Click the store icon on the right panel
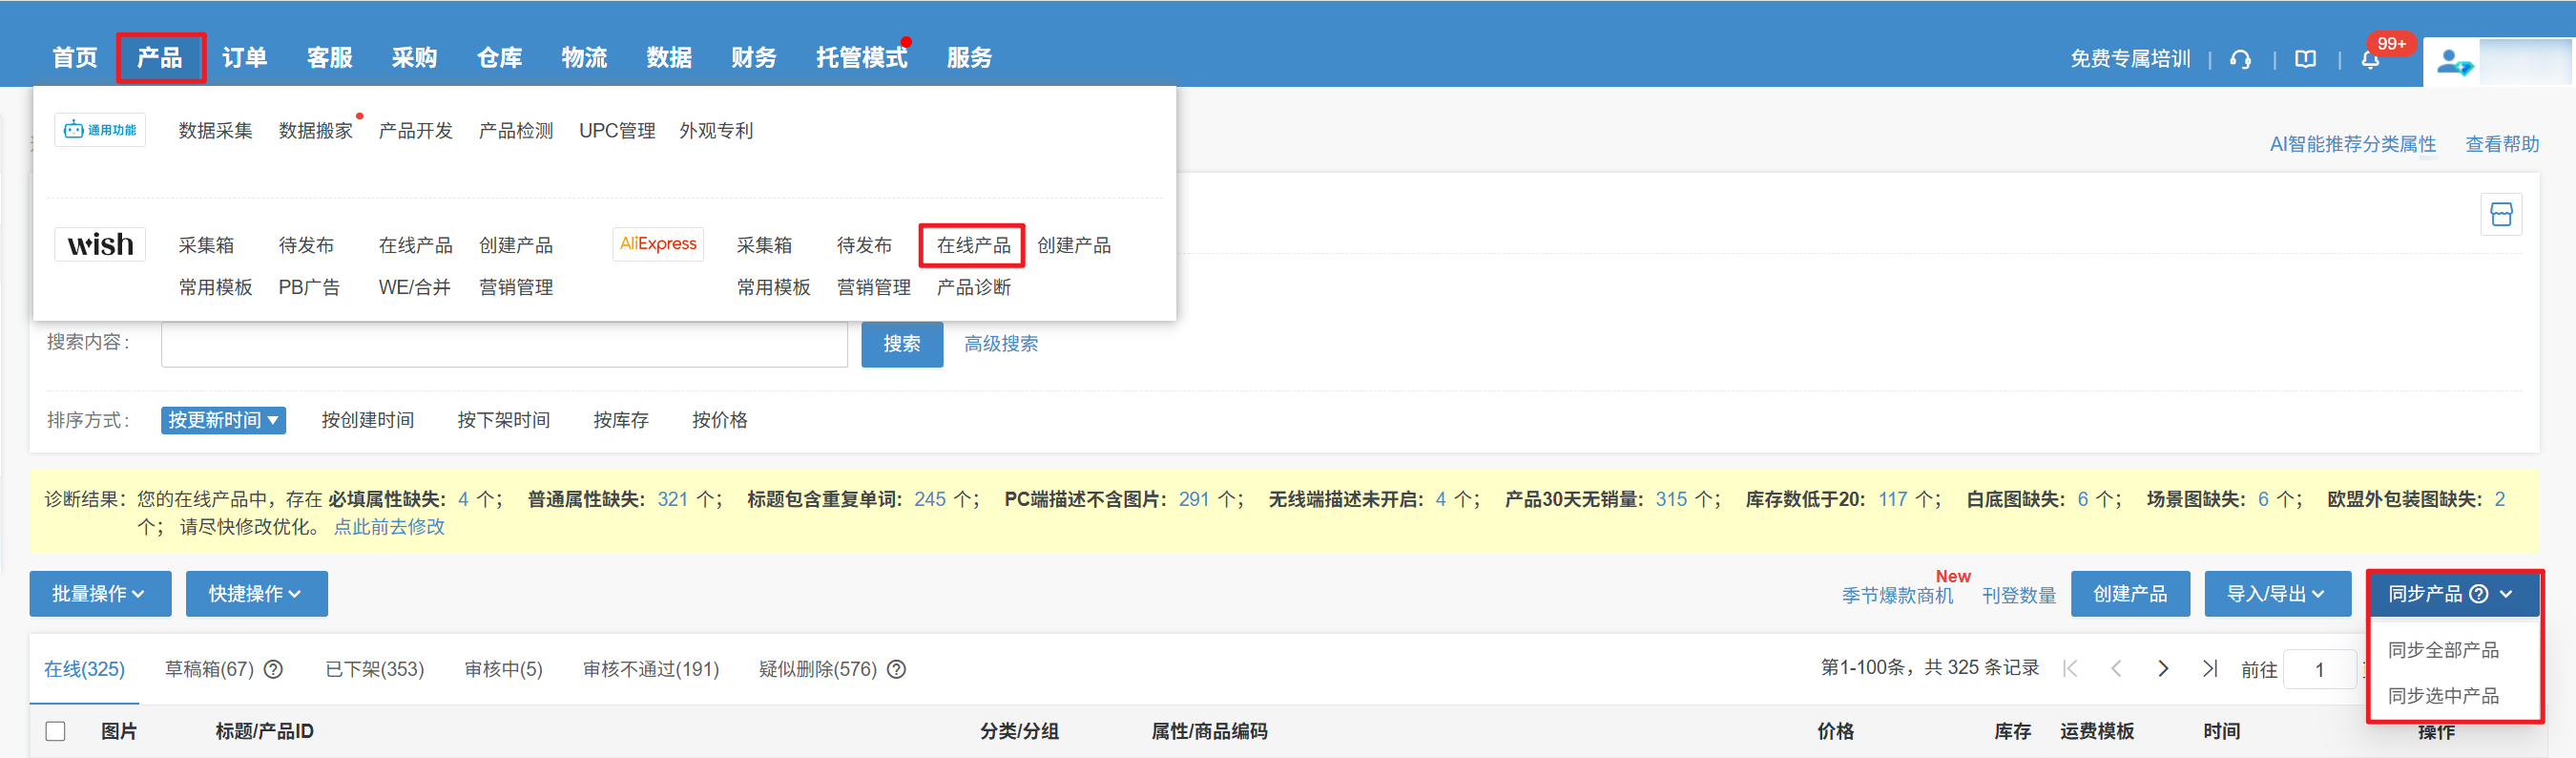2576x758 pixels. [x=2501, y=215]
